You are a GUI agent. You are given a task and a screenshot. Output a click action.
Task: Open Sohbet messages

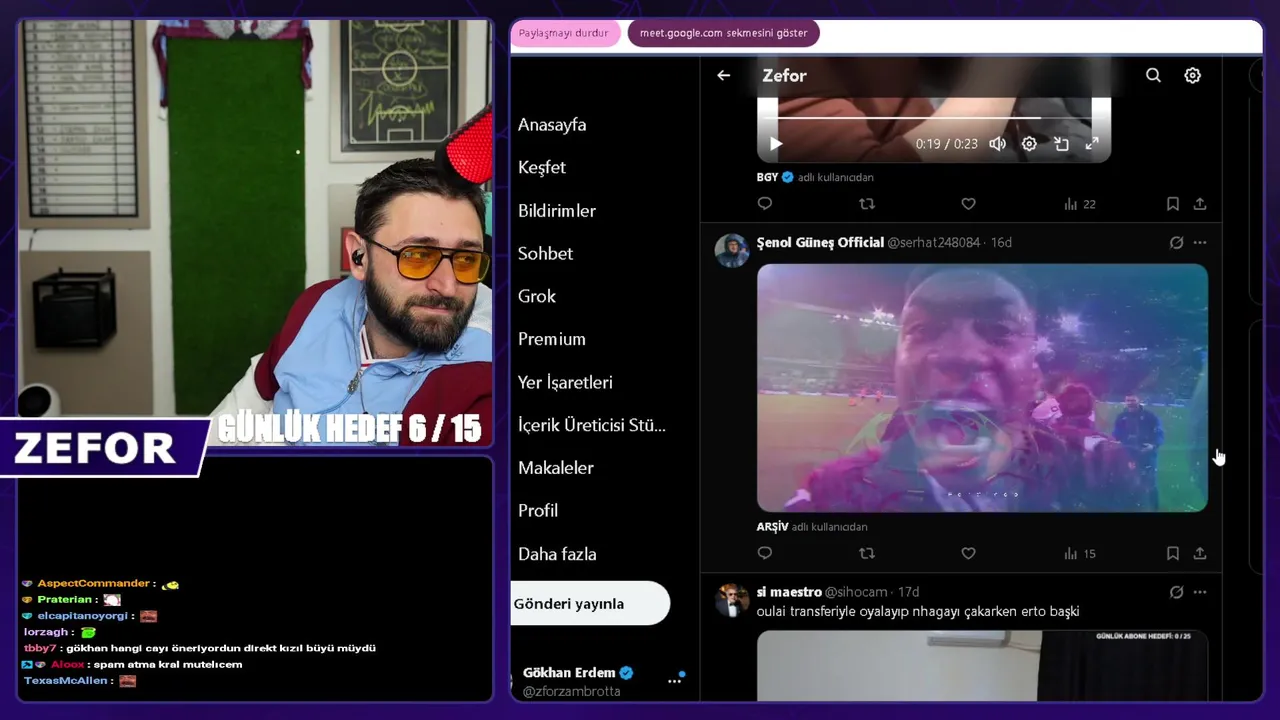click(x=545, y=253)
